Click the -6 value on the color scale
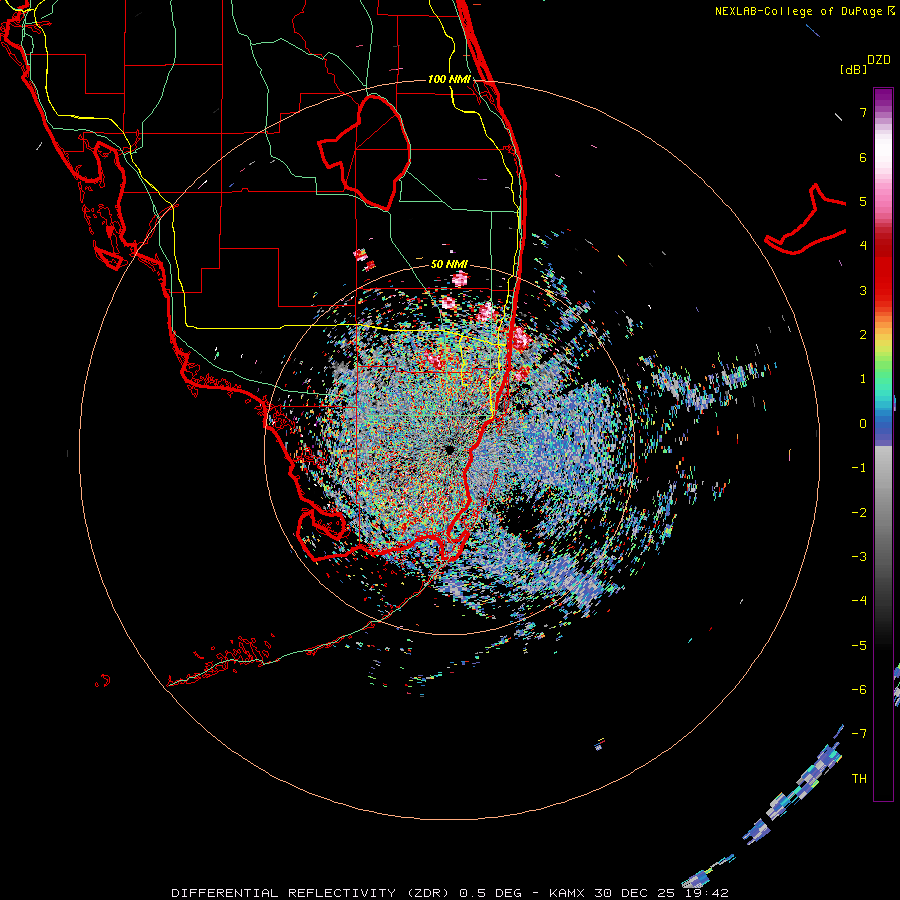Viewport: 900px width, 900px height. (859, 689)
